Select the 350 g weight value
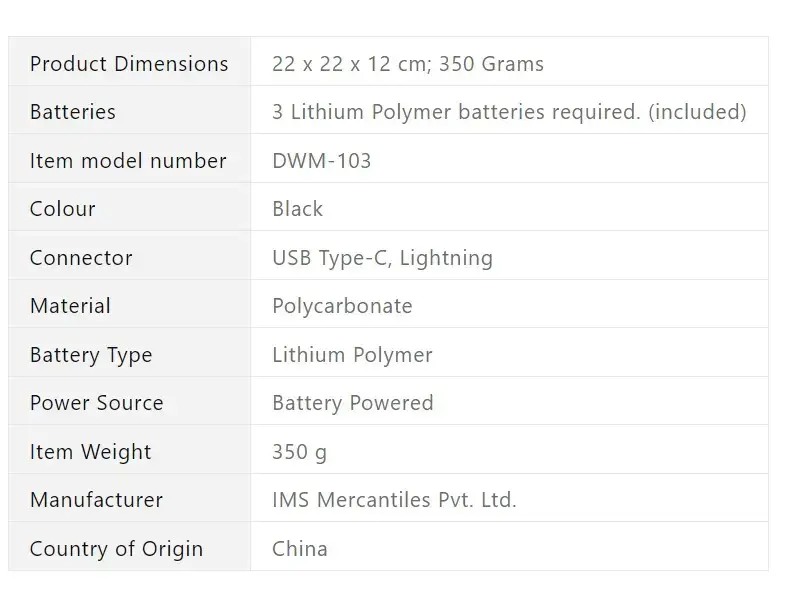 299,452
